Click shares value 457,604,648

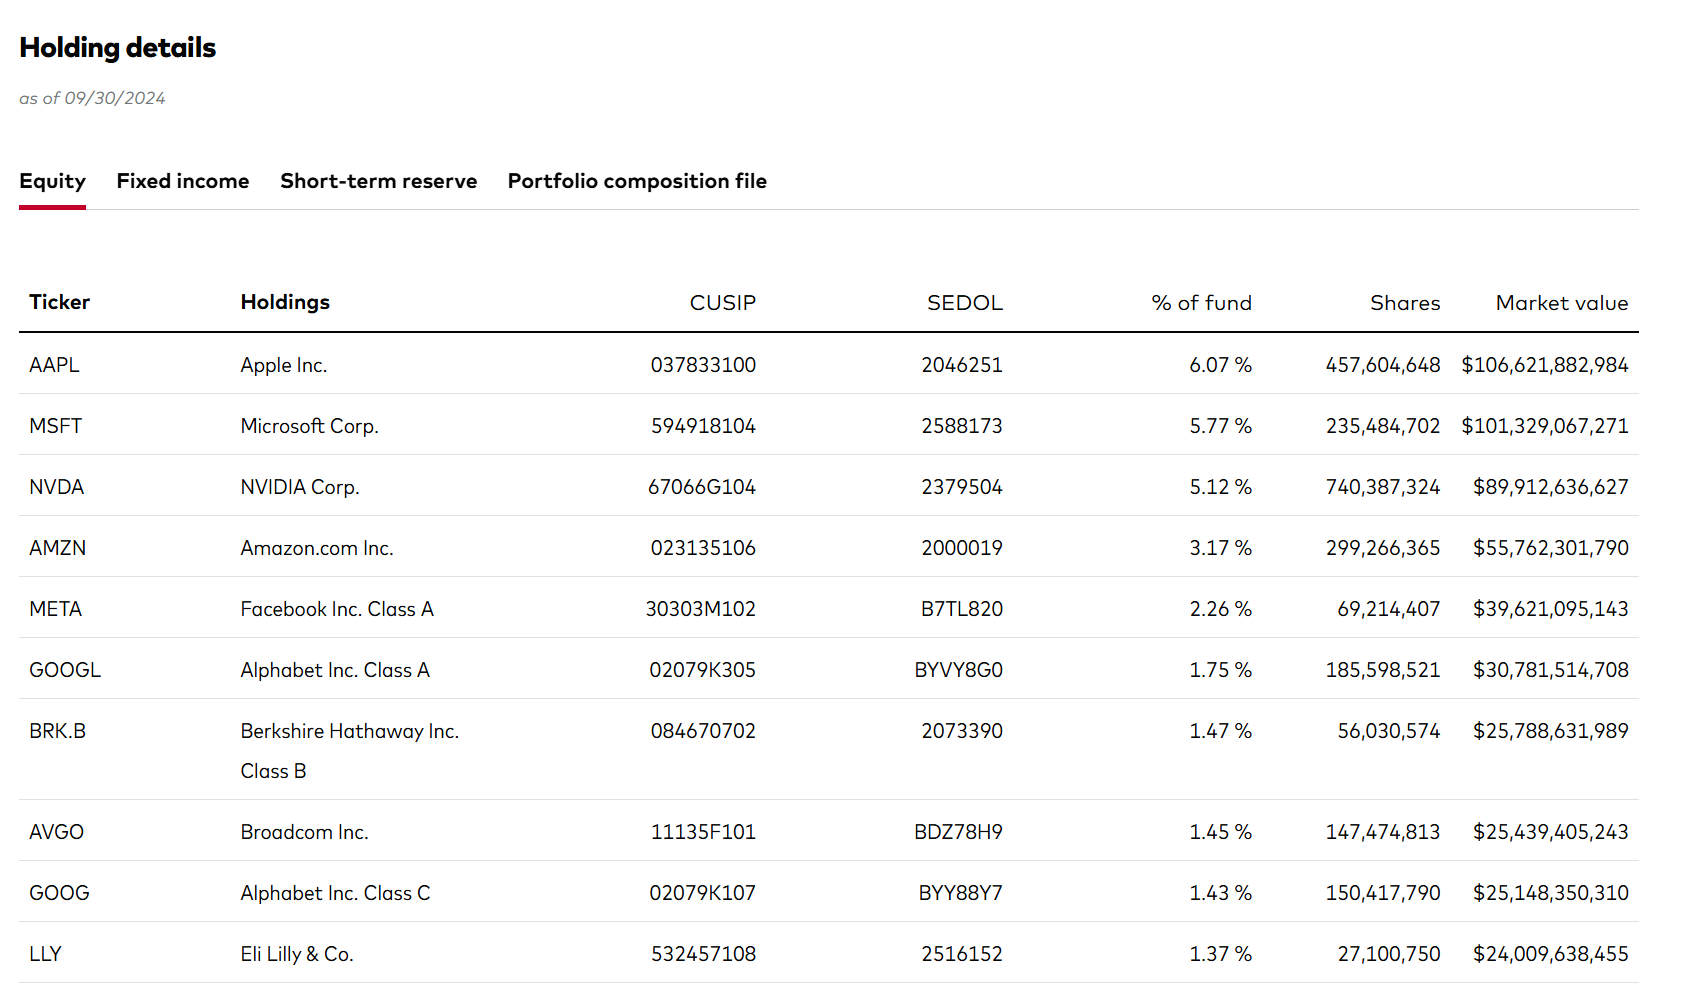point(1383,365)
